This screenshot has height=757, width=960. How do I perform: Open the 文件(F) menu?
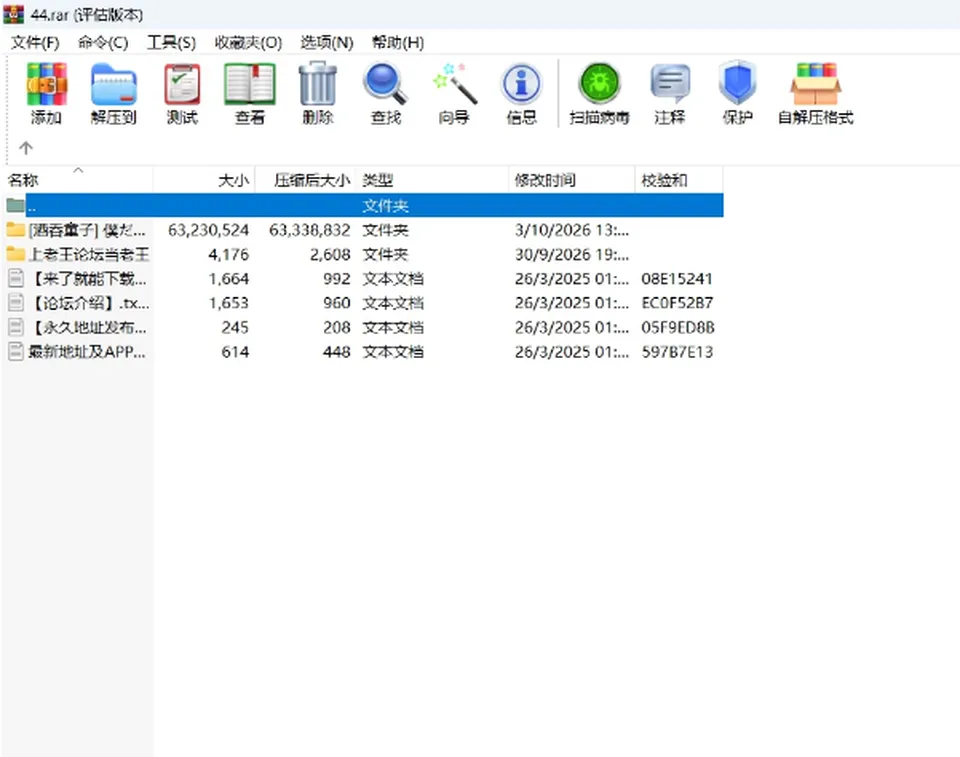click(35, 42)
